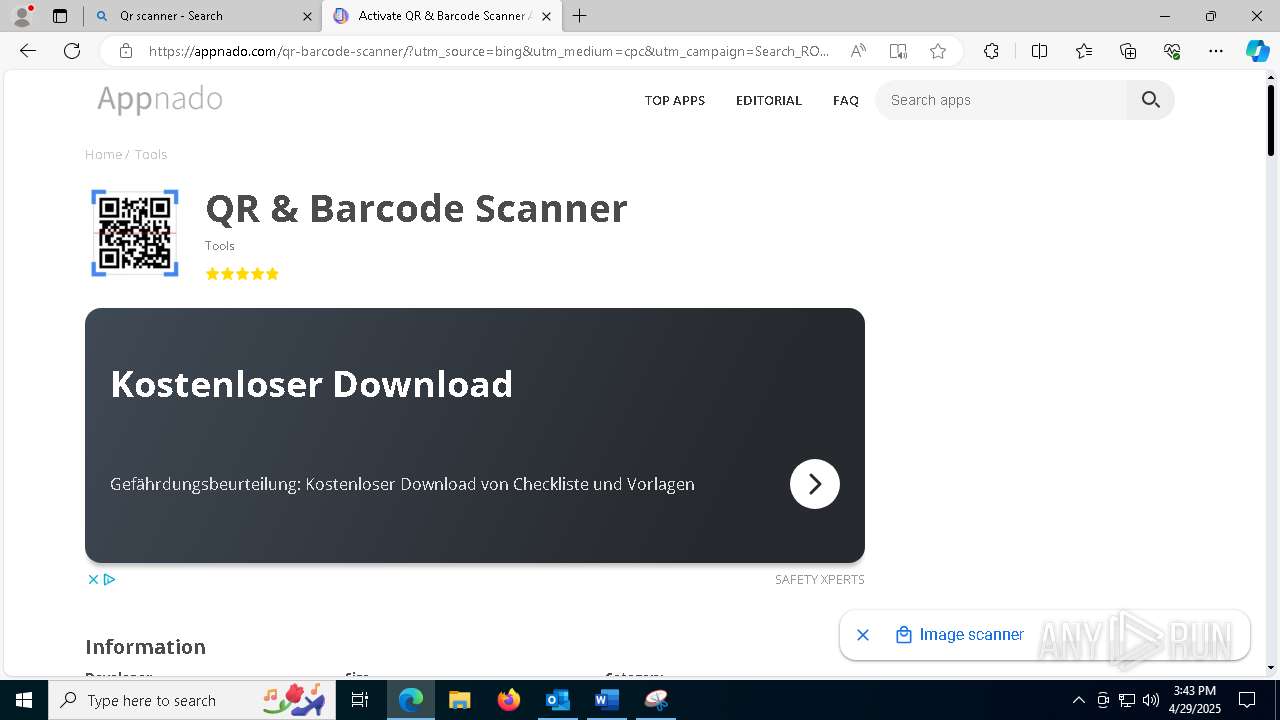This screenshot has width=1280, height=720.
Task: Open immersive reader translate icon
Action: pyautogui.click(x=898, y=51)
